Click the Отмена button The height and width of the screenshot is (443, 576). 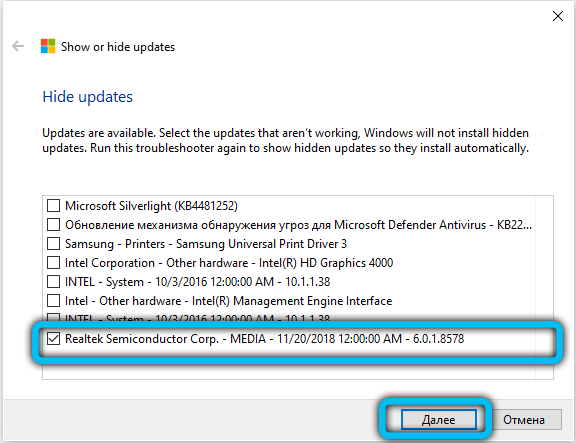coord(524,419)
